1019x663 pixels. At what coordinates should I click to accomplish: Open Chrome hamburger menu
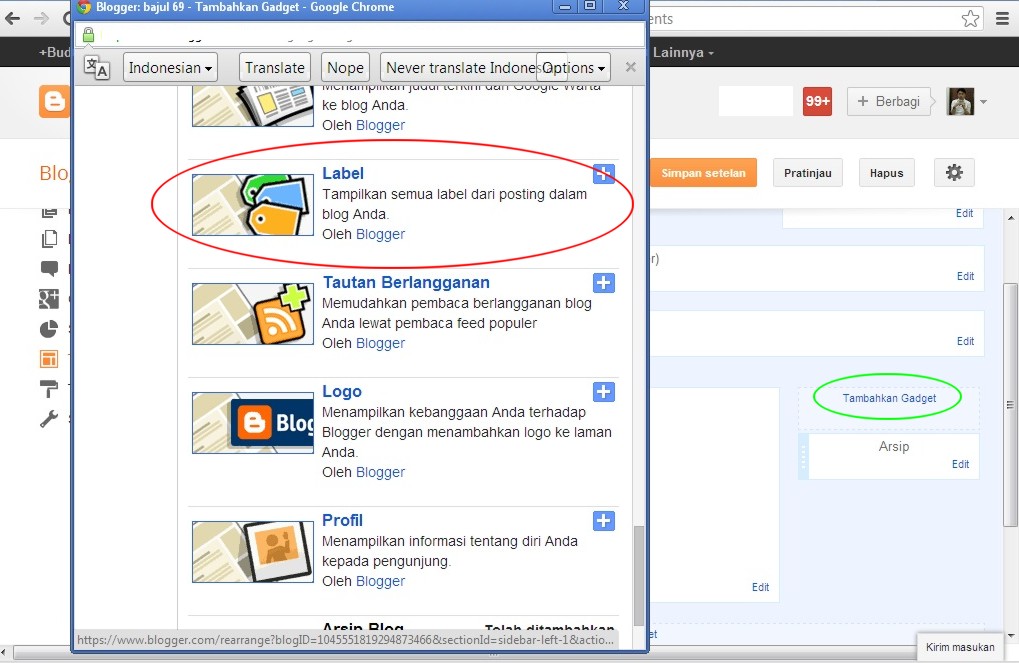tap(1003, 19)
